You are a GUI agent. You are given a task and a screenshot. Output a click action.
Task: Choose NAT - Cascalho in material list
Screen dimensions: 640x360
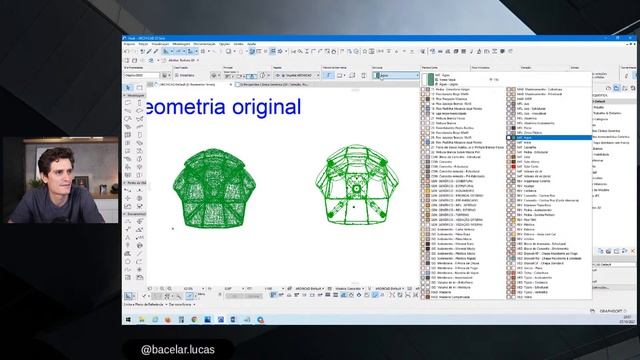[526, 147]
